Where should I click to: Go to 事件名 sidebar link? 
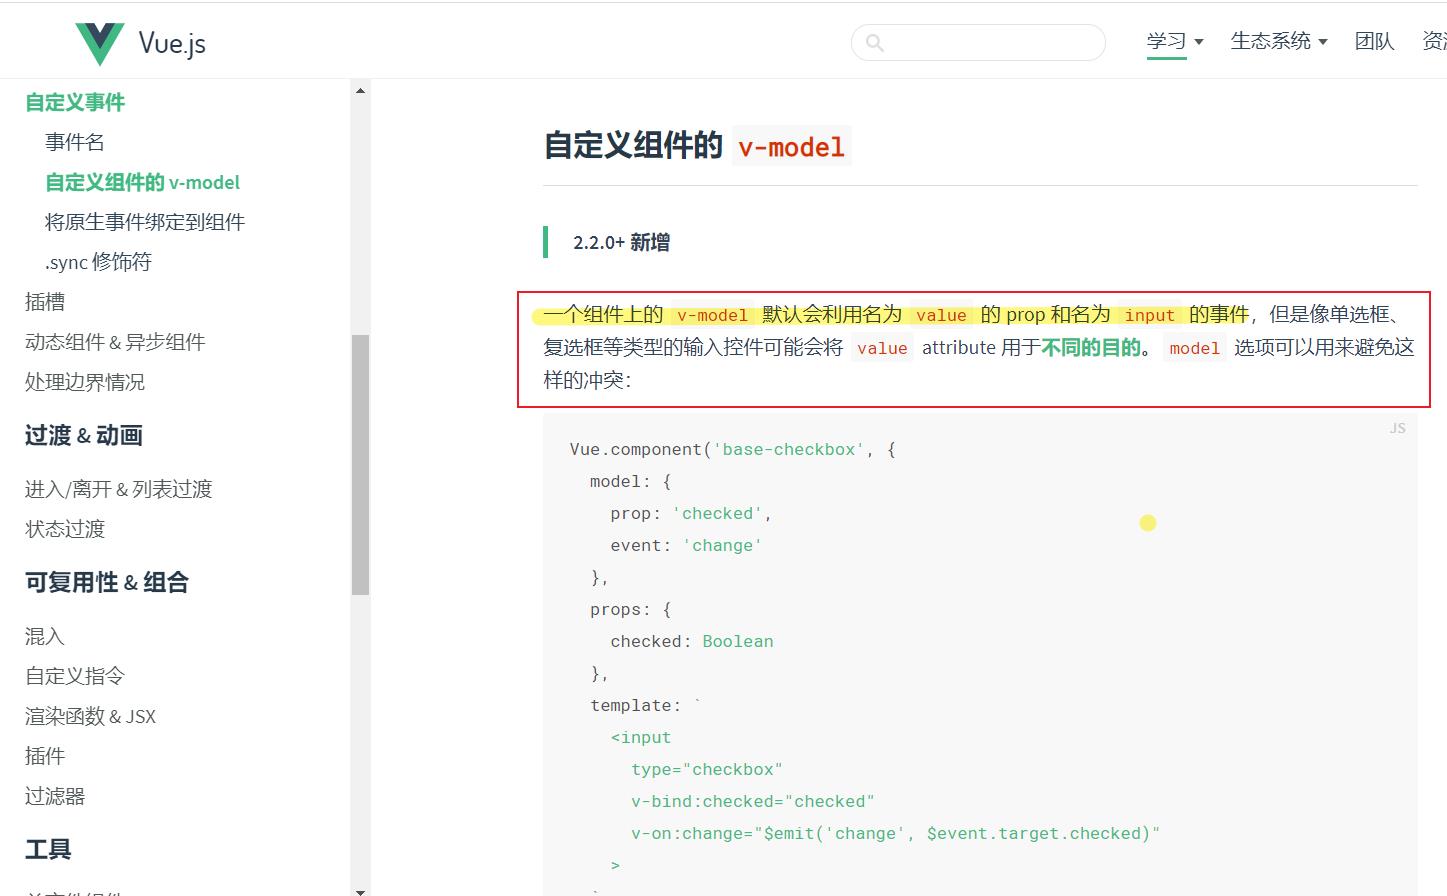(75, 142)
